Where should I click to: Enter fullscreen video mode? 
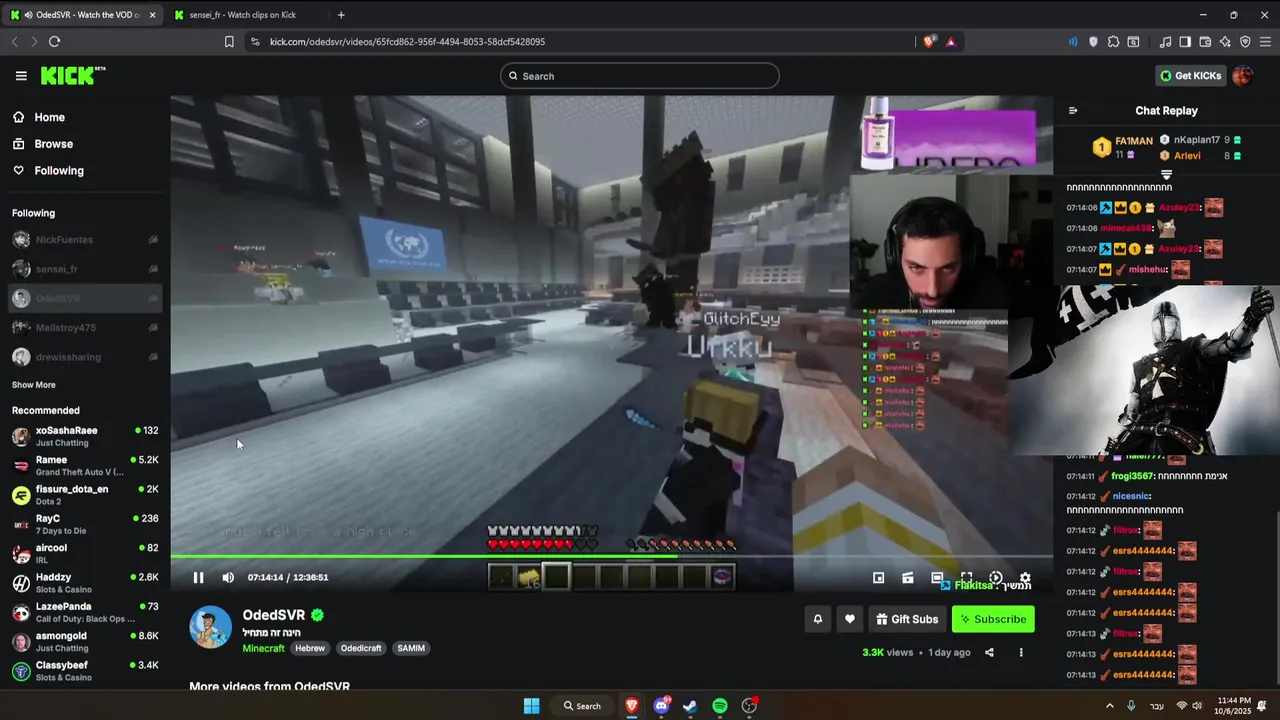click(x=967, y=577)
